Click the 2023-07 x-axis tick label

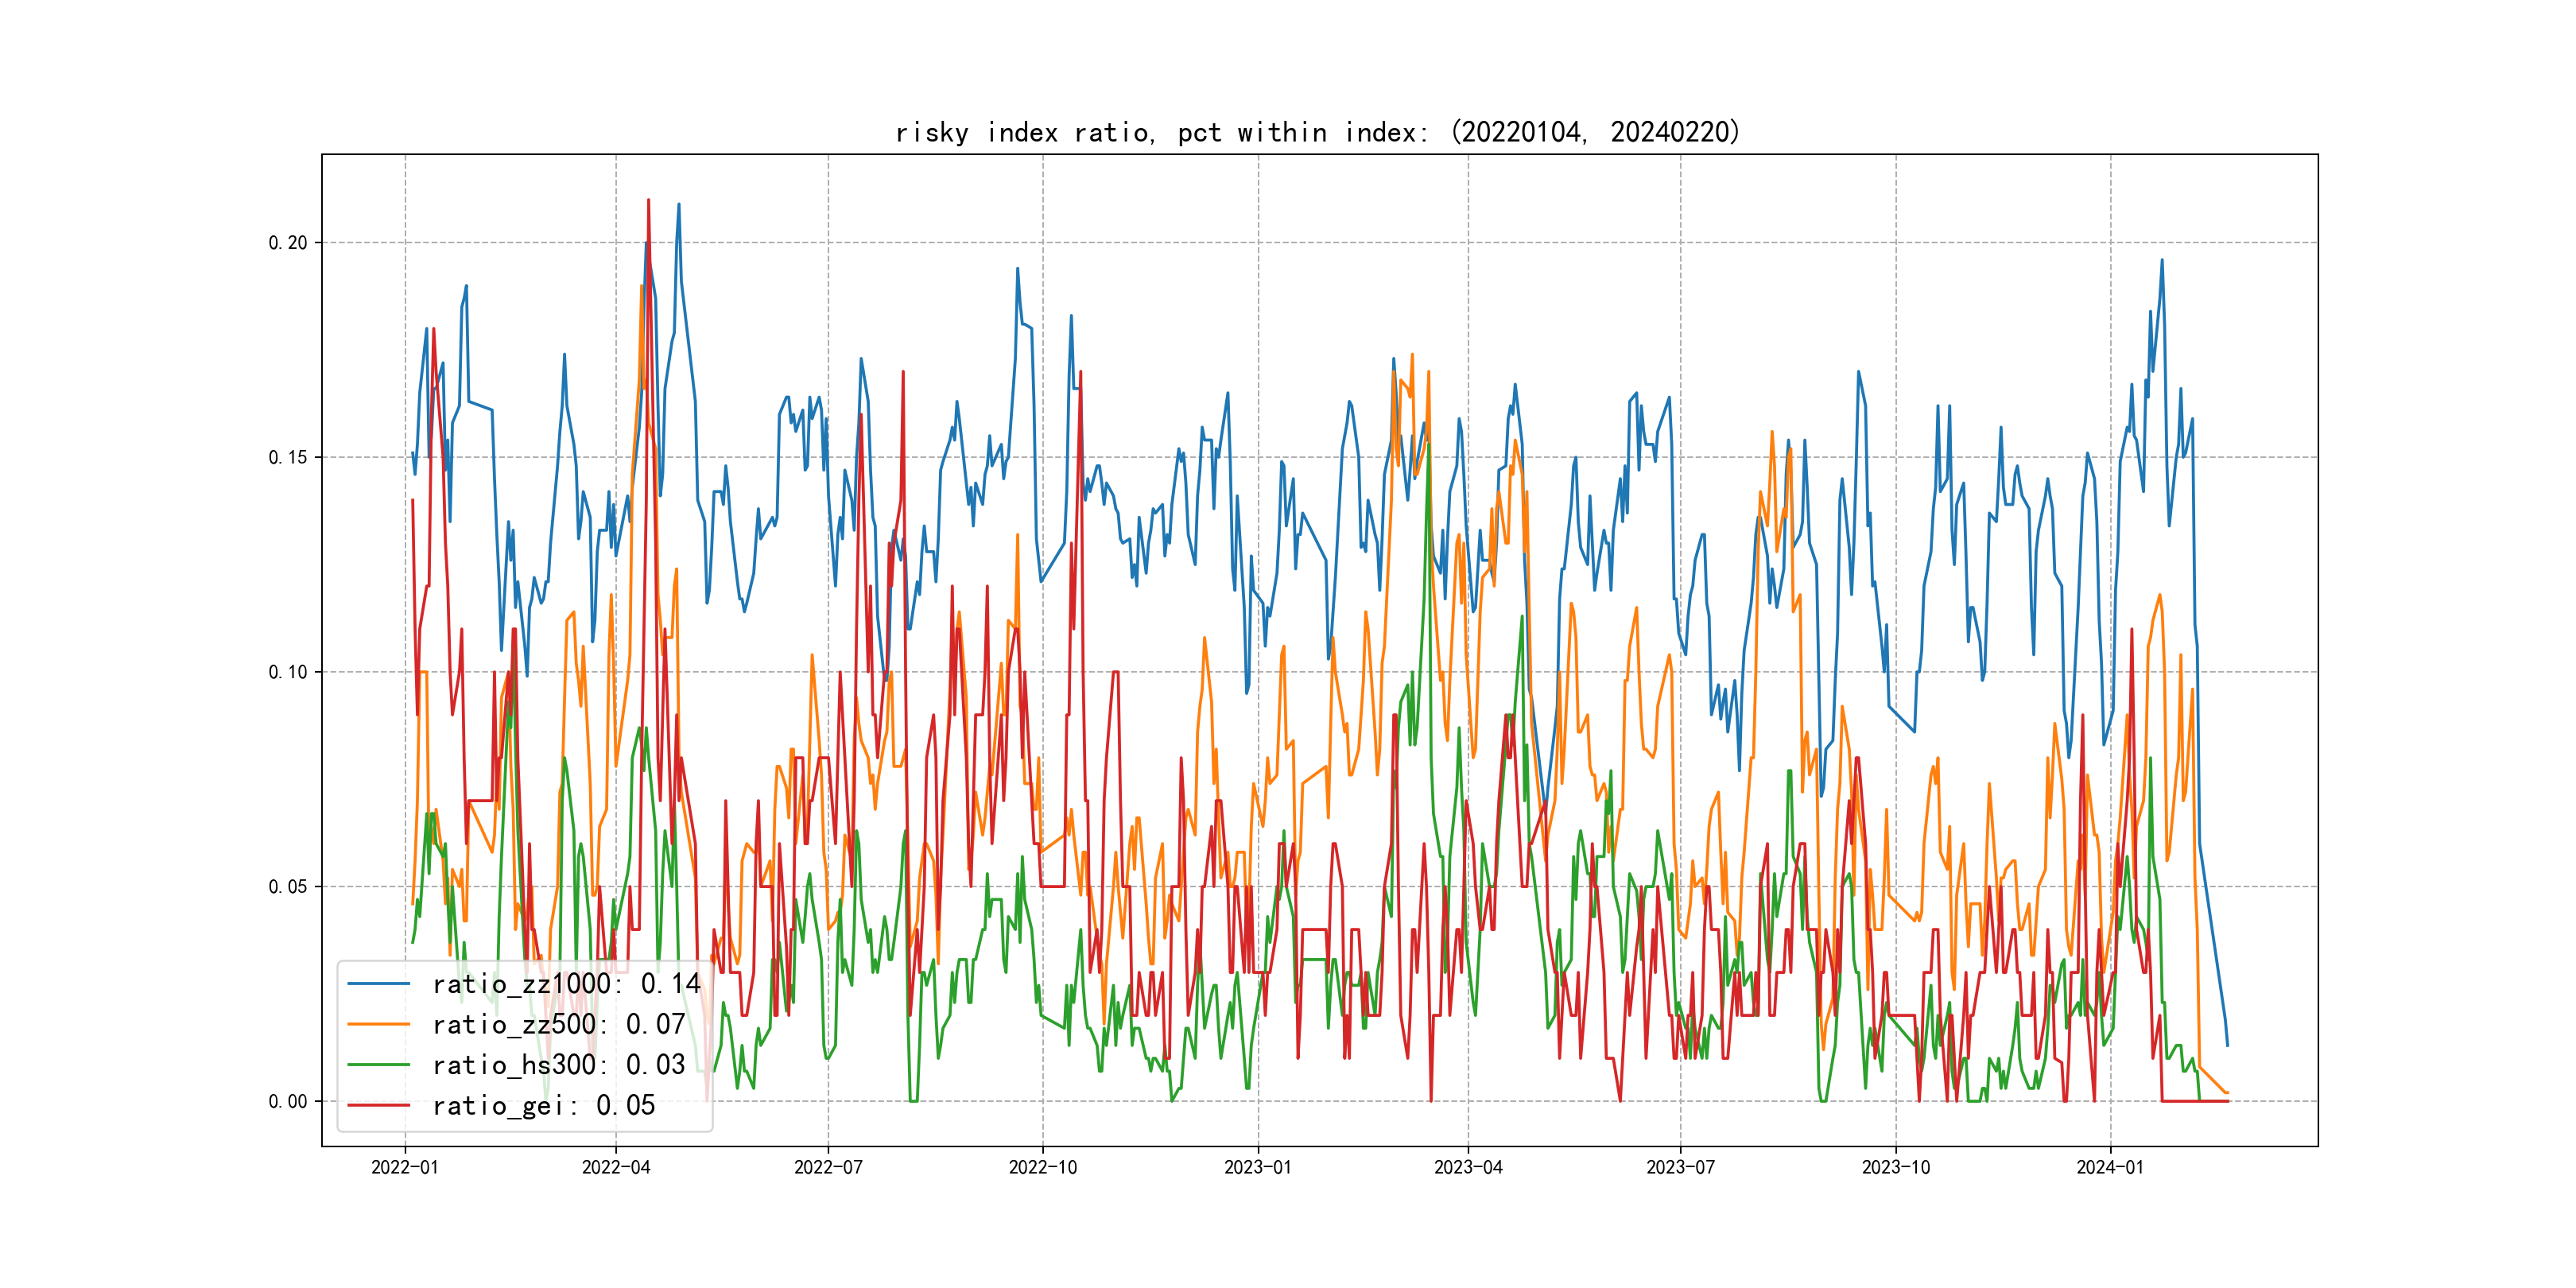(1680, 1168)
